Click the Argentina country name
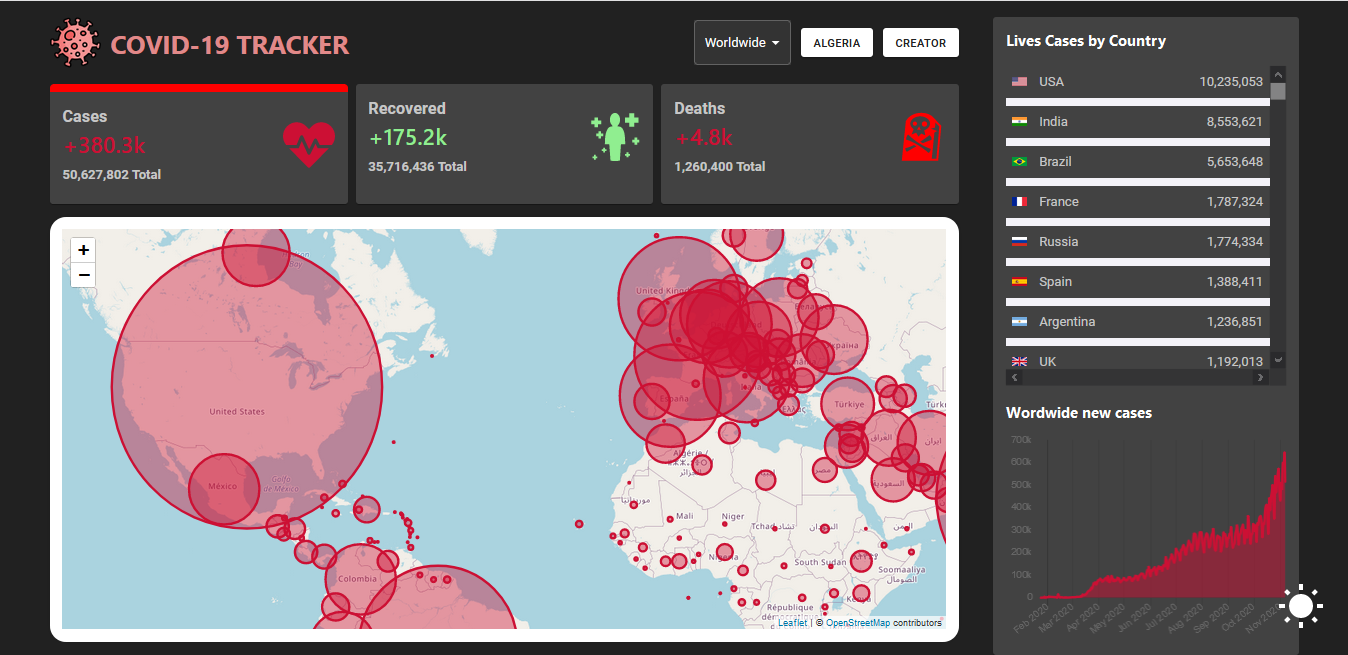1348x655 pixels. point(1067,322)
